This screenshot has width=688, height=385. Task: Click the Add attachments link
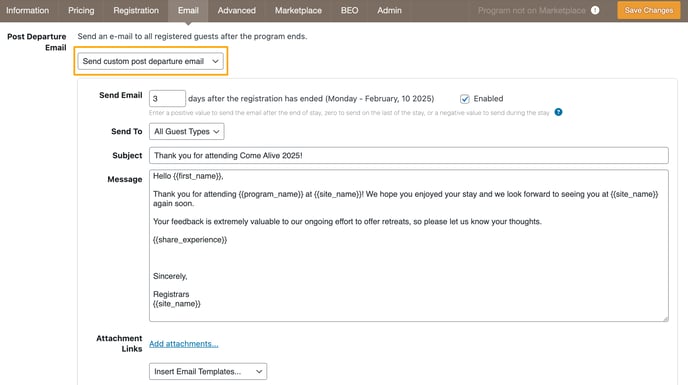point(183,344)
